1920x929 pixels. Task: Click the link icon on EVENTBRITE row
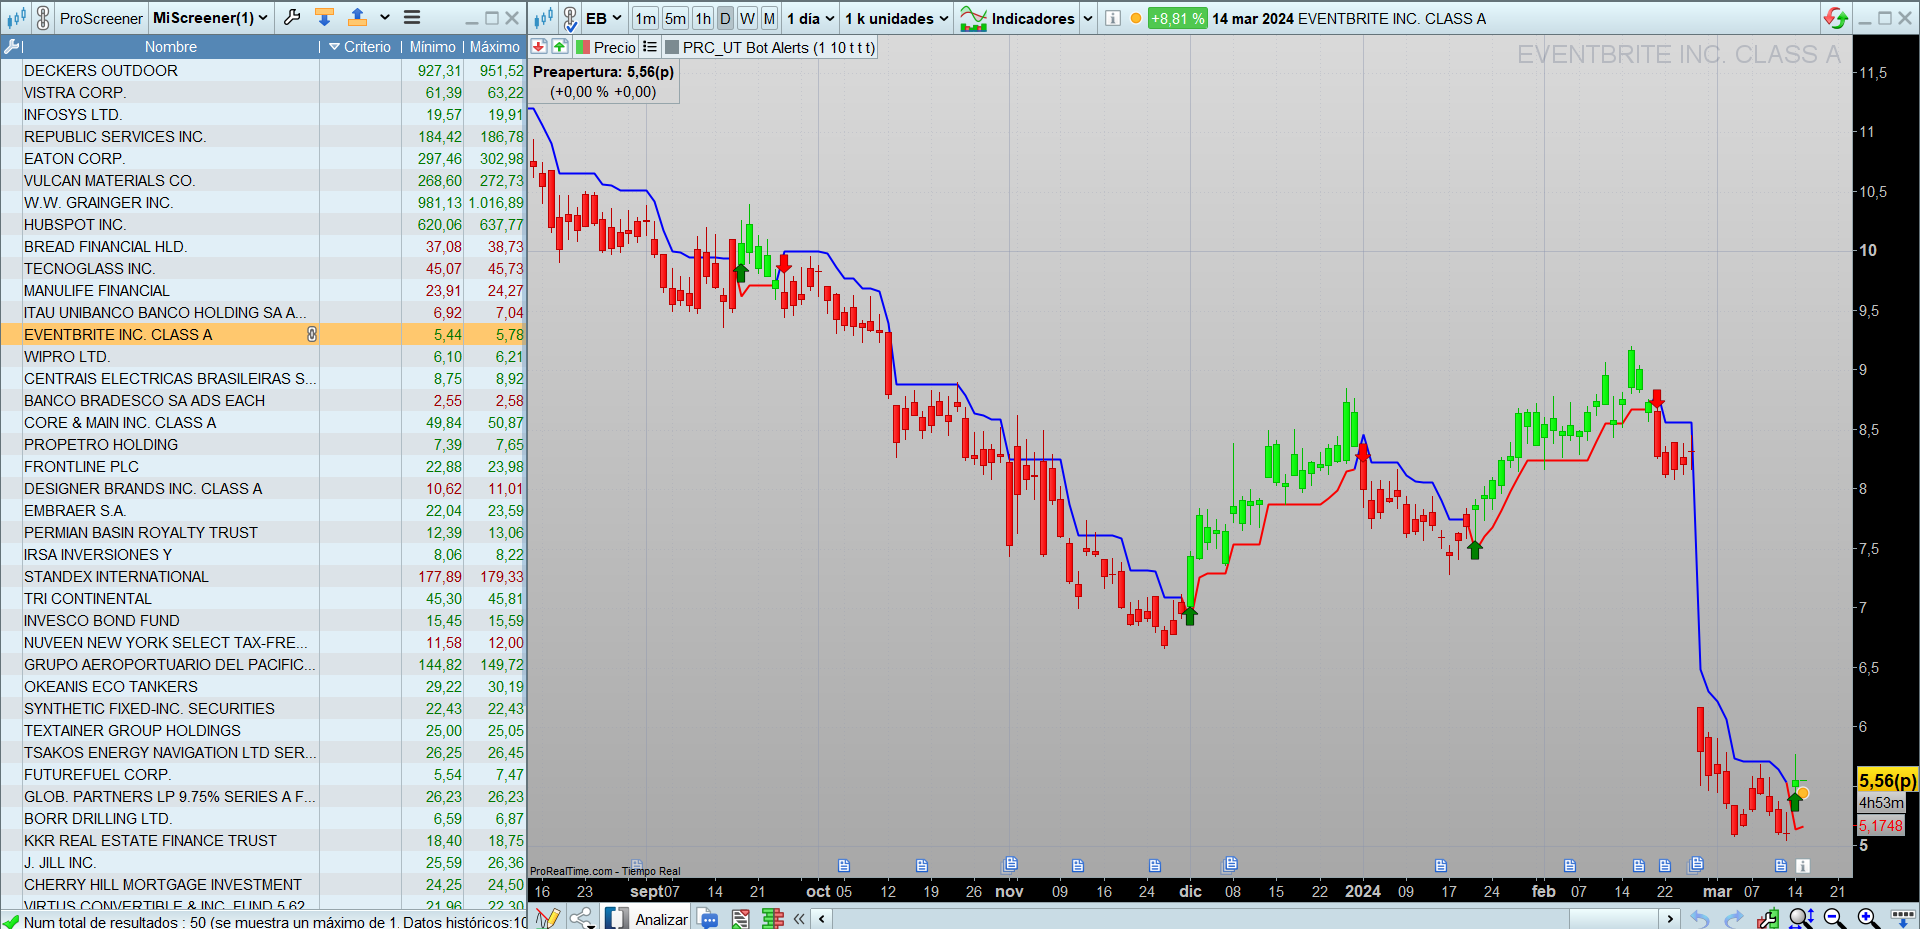point(311,334)
